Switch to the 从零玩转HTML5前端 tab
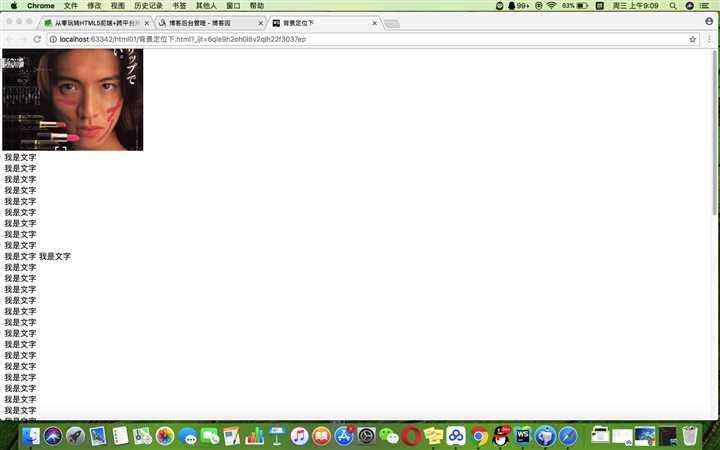The height and width of the screenshot is (450, 720). [x=95, y=23]
